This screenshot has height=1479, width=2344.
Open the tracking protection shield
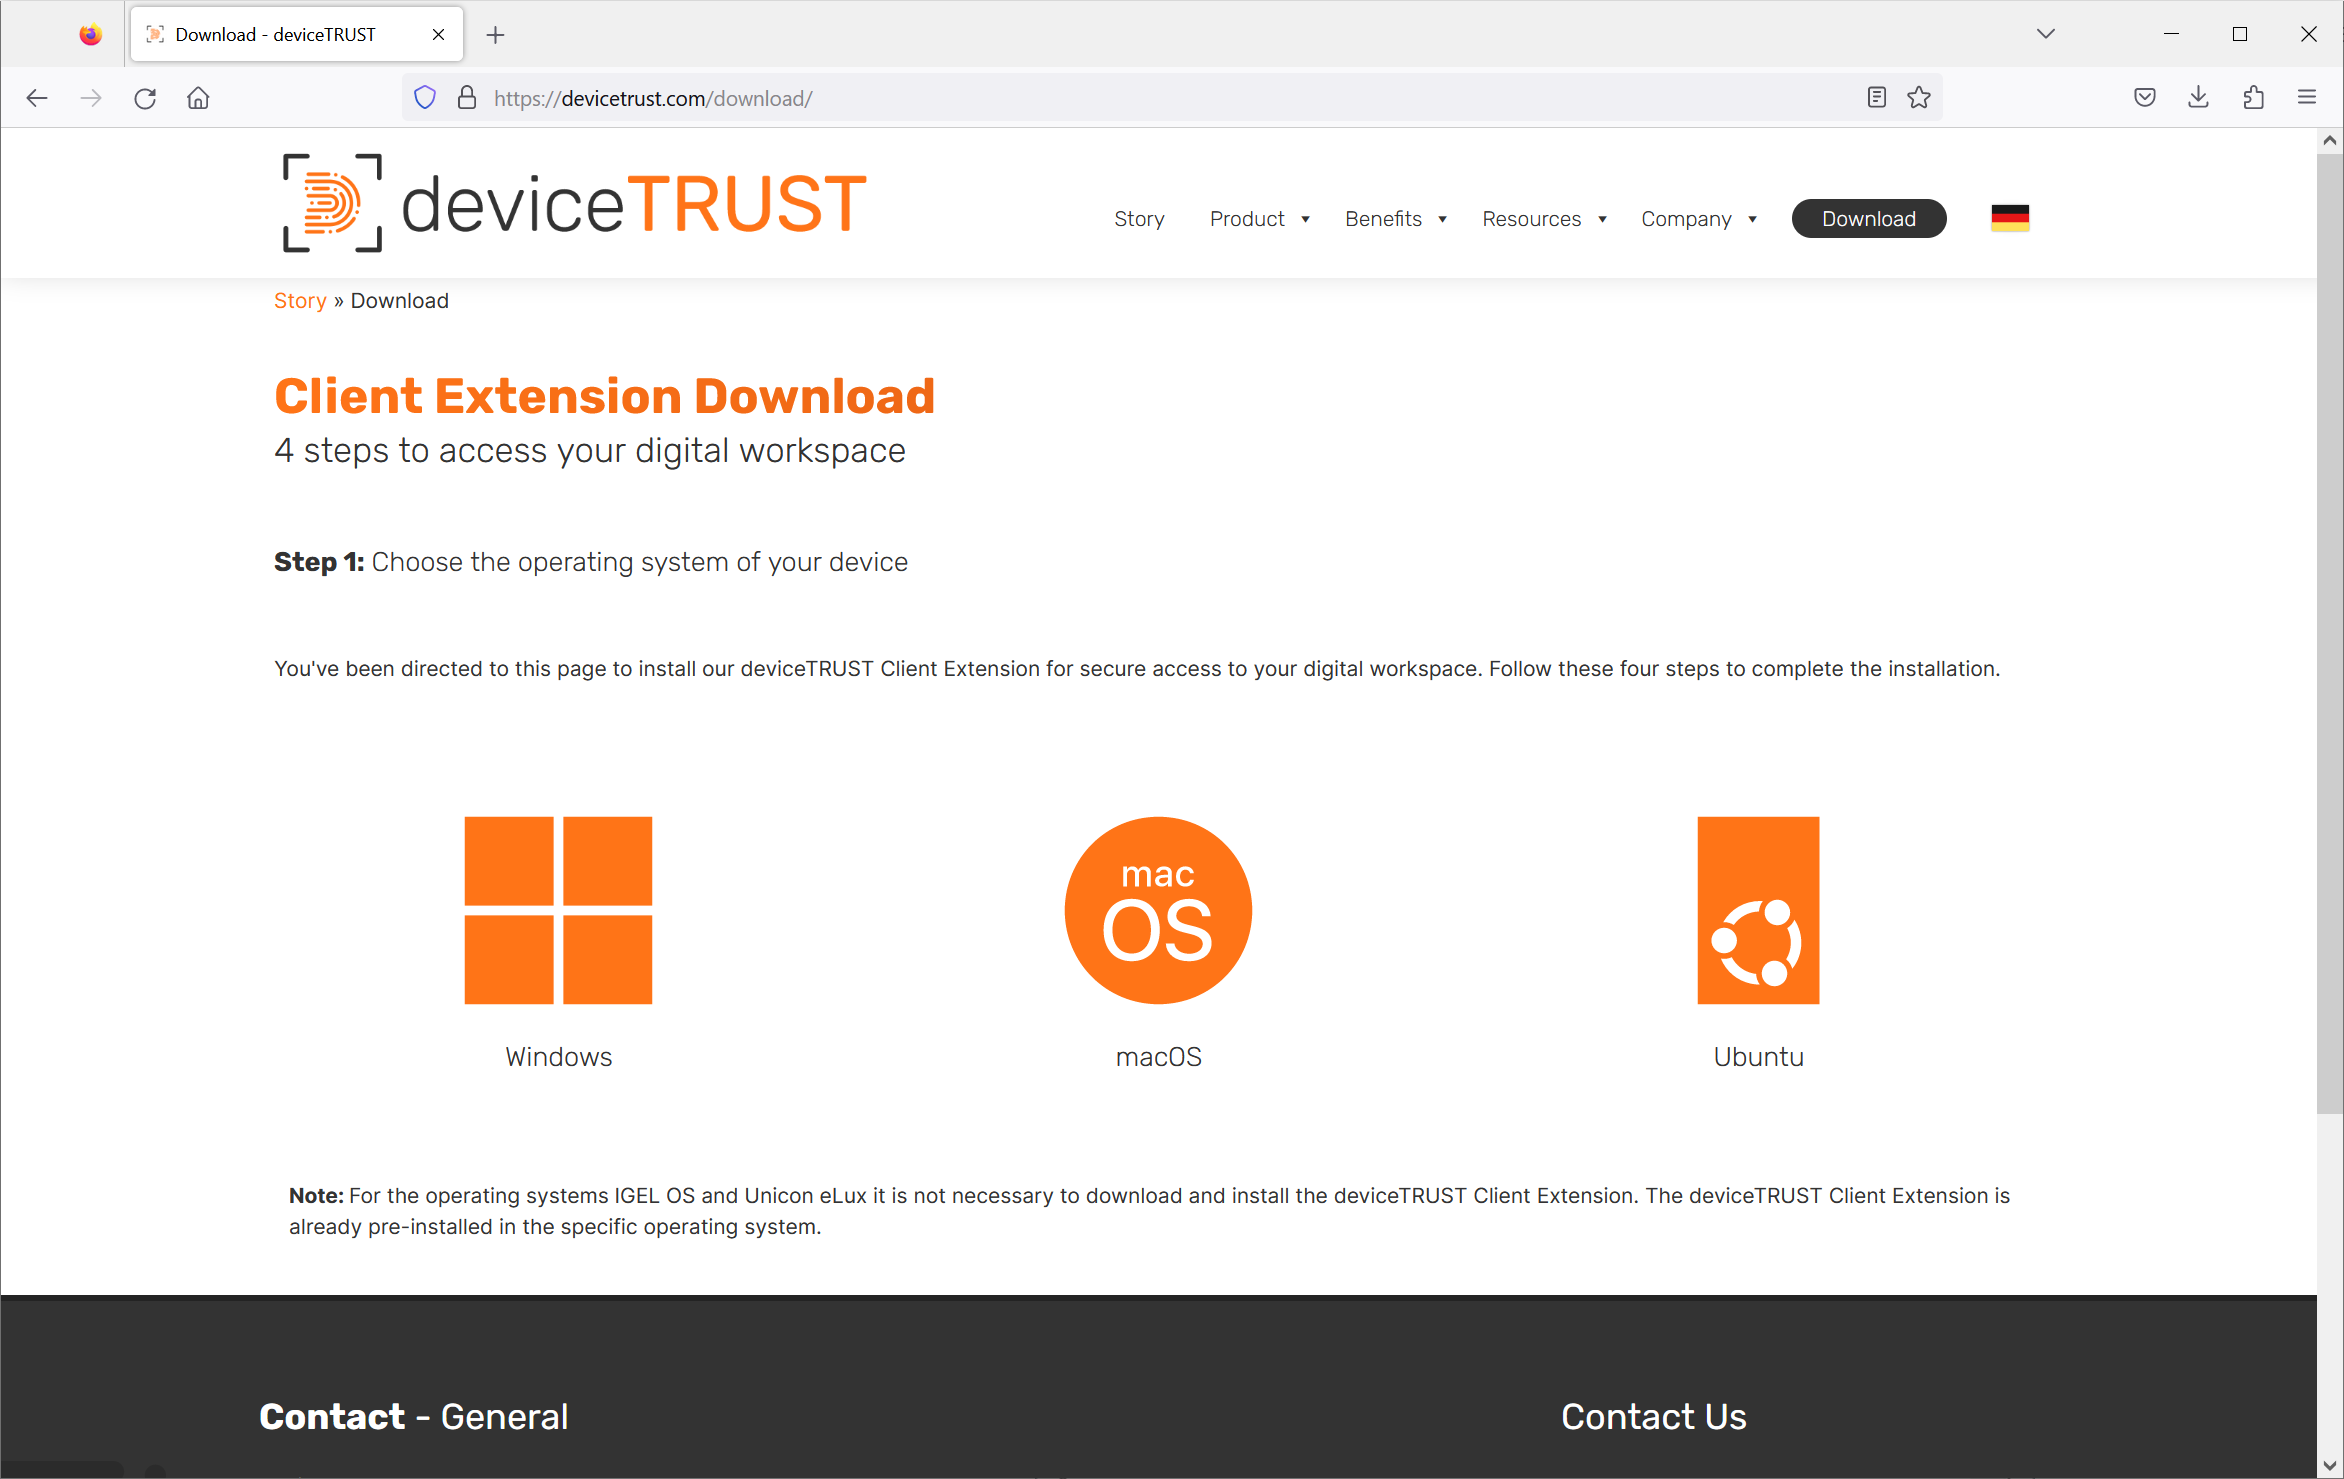point(425,96)
